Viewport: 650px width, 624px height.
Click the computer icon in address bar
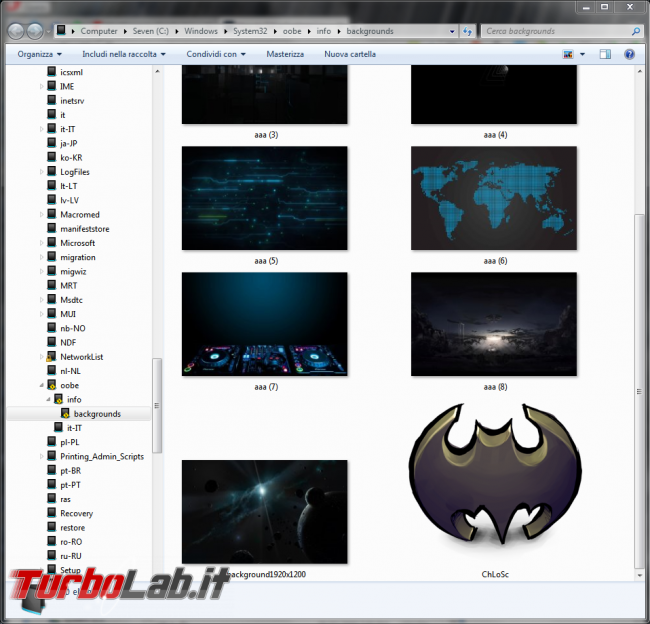point(61,30)
